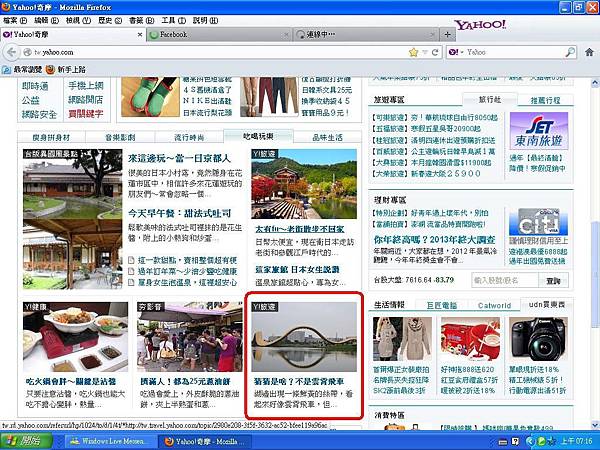Open the 書籤 menu
The height and width of the screenshot is (450, 600).
142,21
